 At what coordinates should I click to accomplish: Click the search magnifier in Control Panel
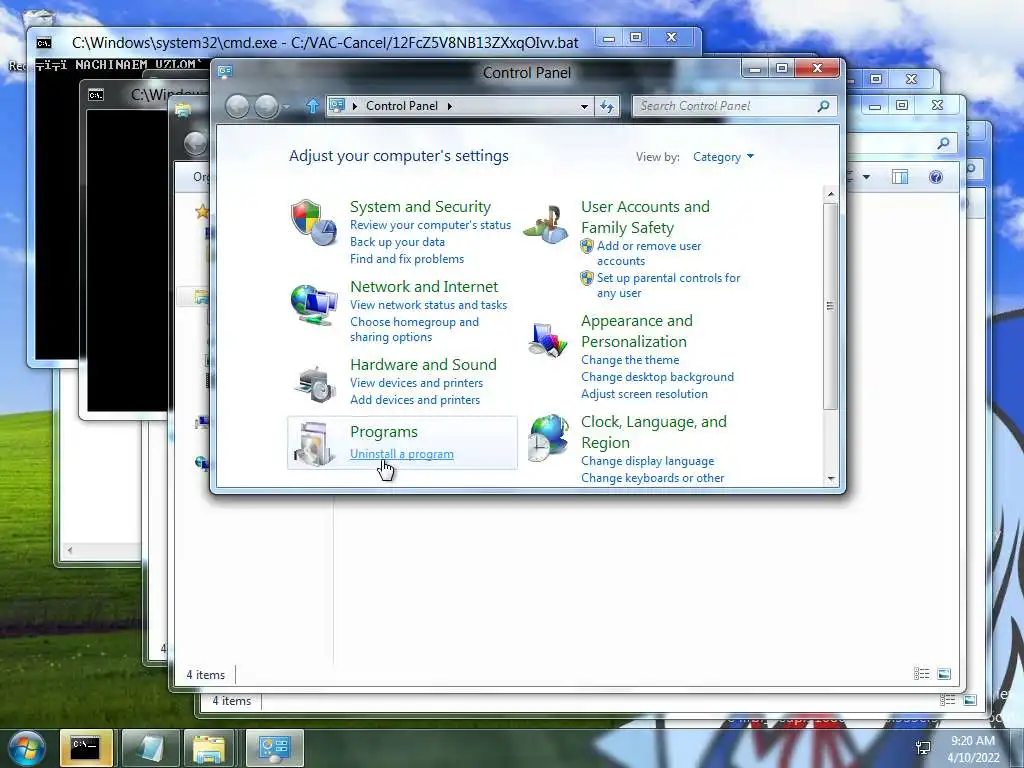click(x=823, y=106)
